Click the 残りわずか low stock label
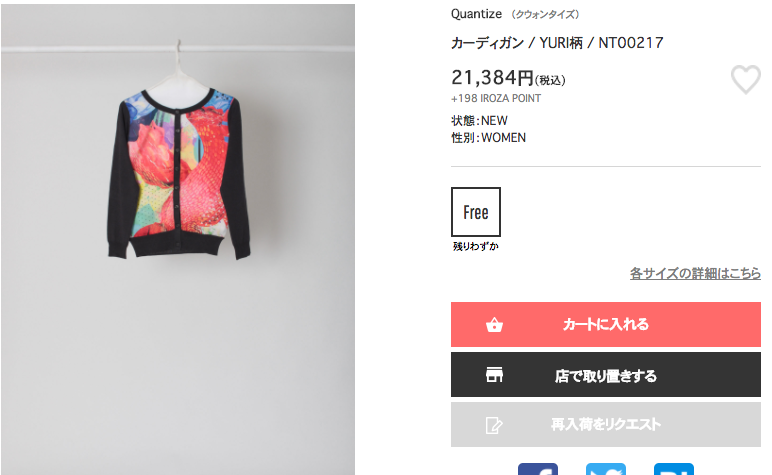772x475 pixels. (x=476, y=246)
